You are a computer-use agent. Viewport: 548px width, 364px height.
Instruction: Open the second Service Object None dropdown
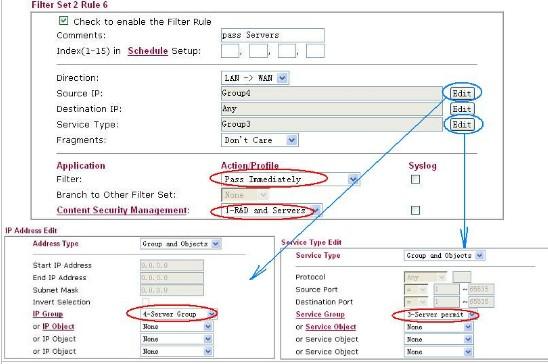click(x=438, y=339)
